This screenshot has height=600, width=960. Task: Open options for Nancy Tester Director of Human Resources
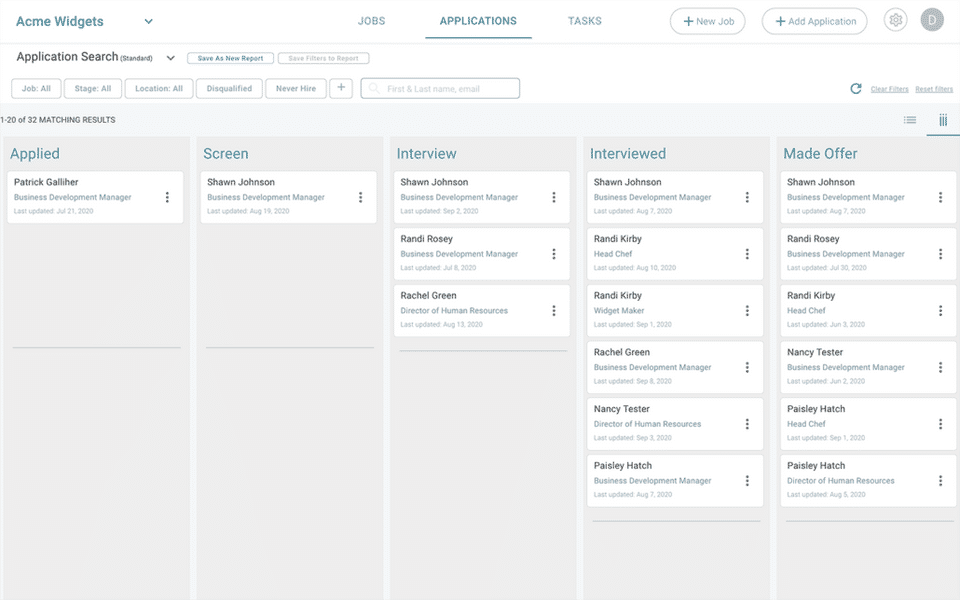coord(747,424)
